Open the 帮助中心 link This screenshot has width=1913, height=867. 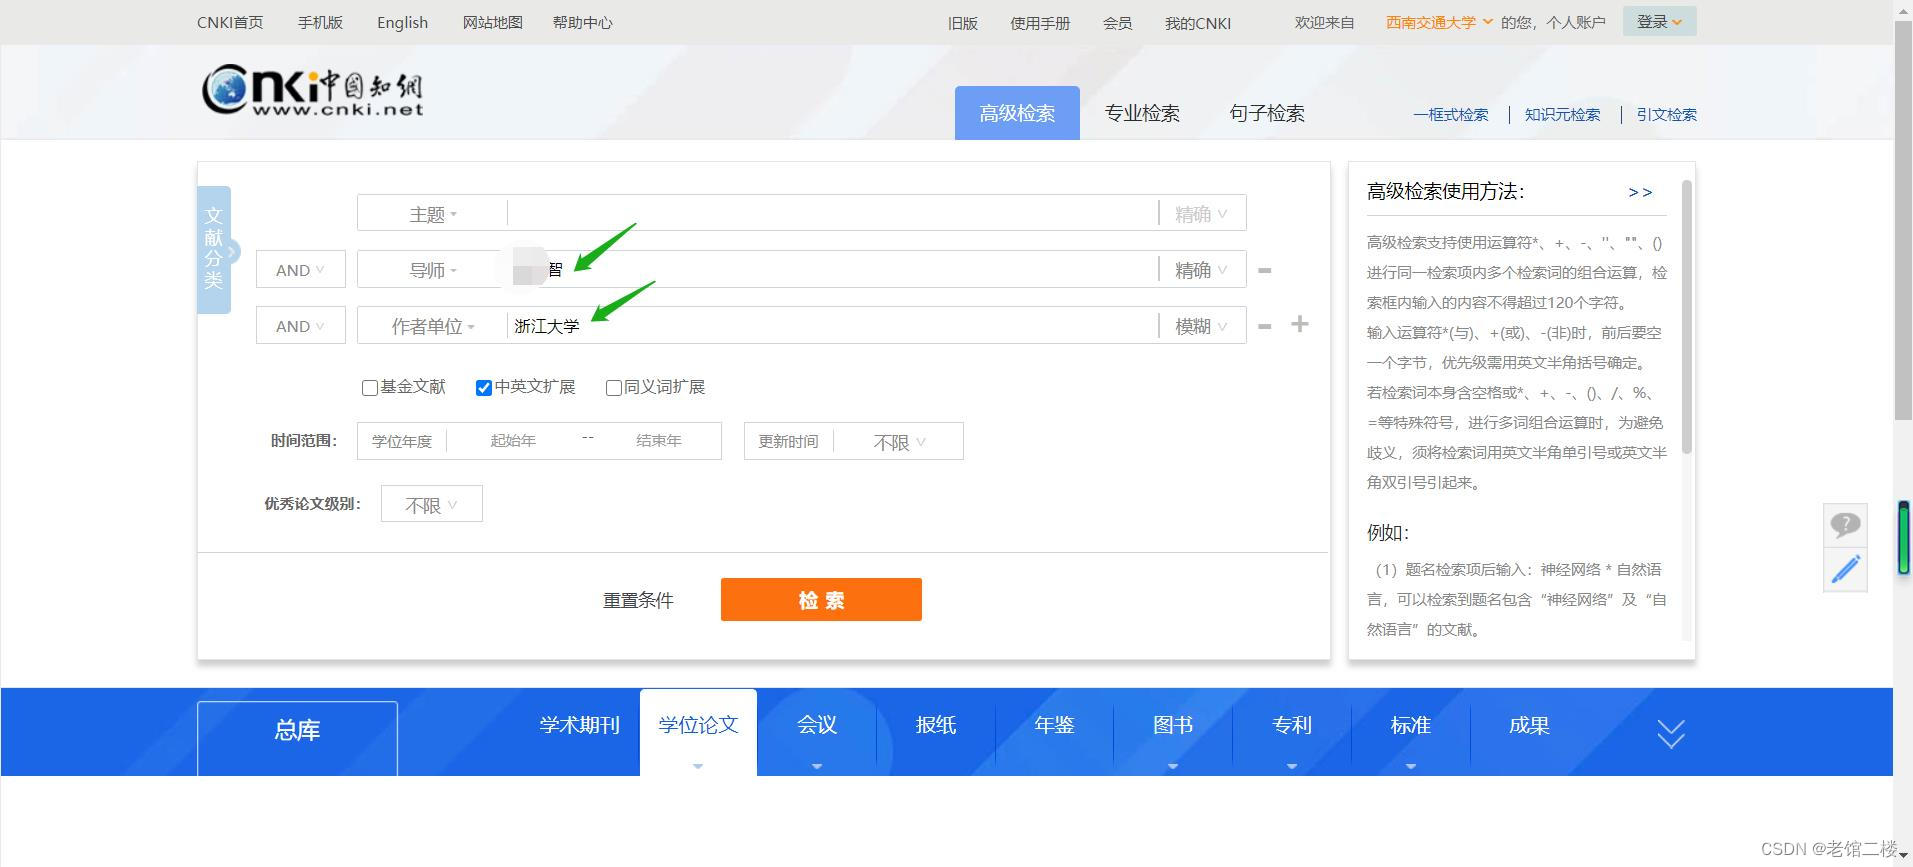583,22
